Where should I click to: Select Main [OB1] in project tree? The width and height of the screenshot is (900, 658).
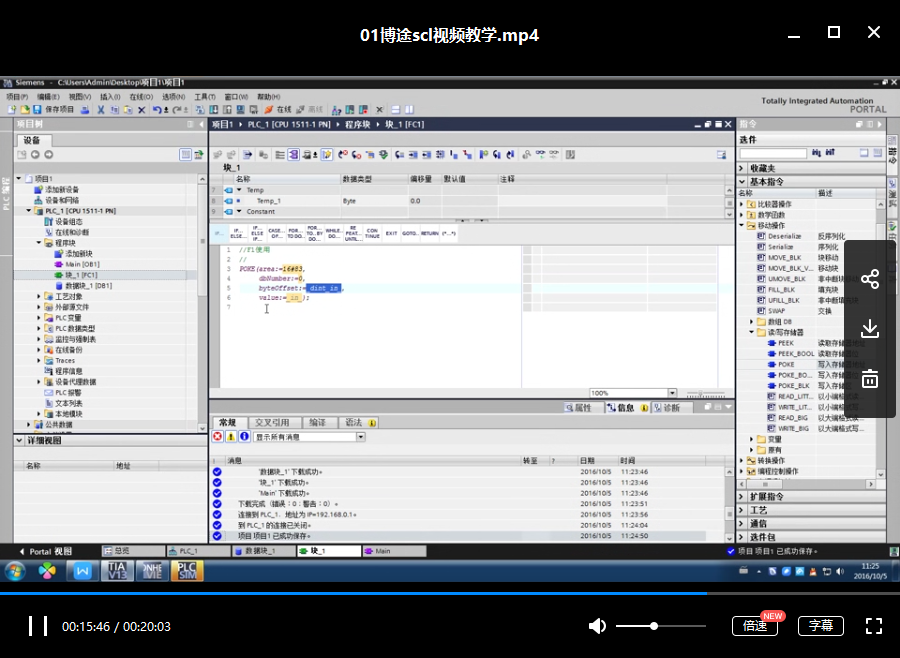pos(82,264)
